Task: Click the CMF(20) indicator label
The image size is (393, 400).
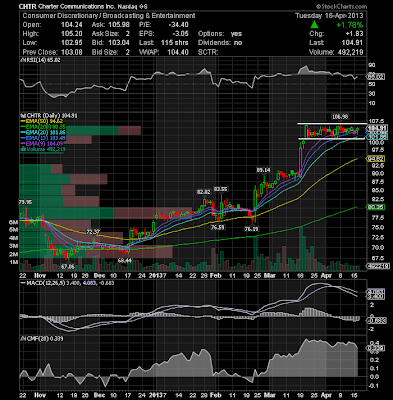Action: [42, 338]
